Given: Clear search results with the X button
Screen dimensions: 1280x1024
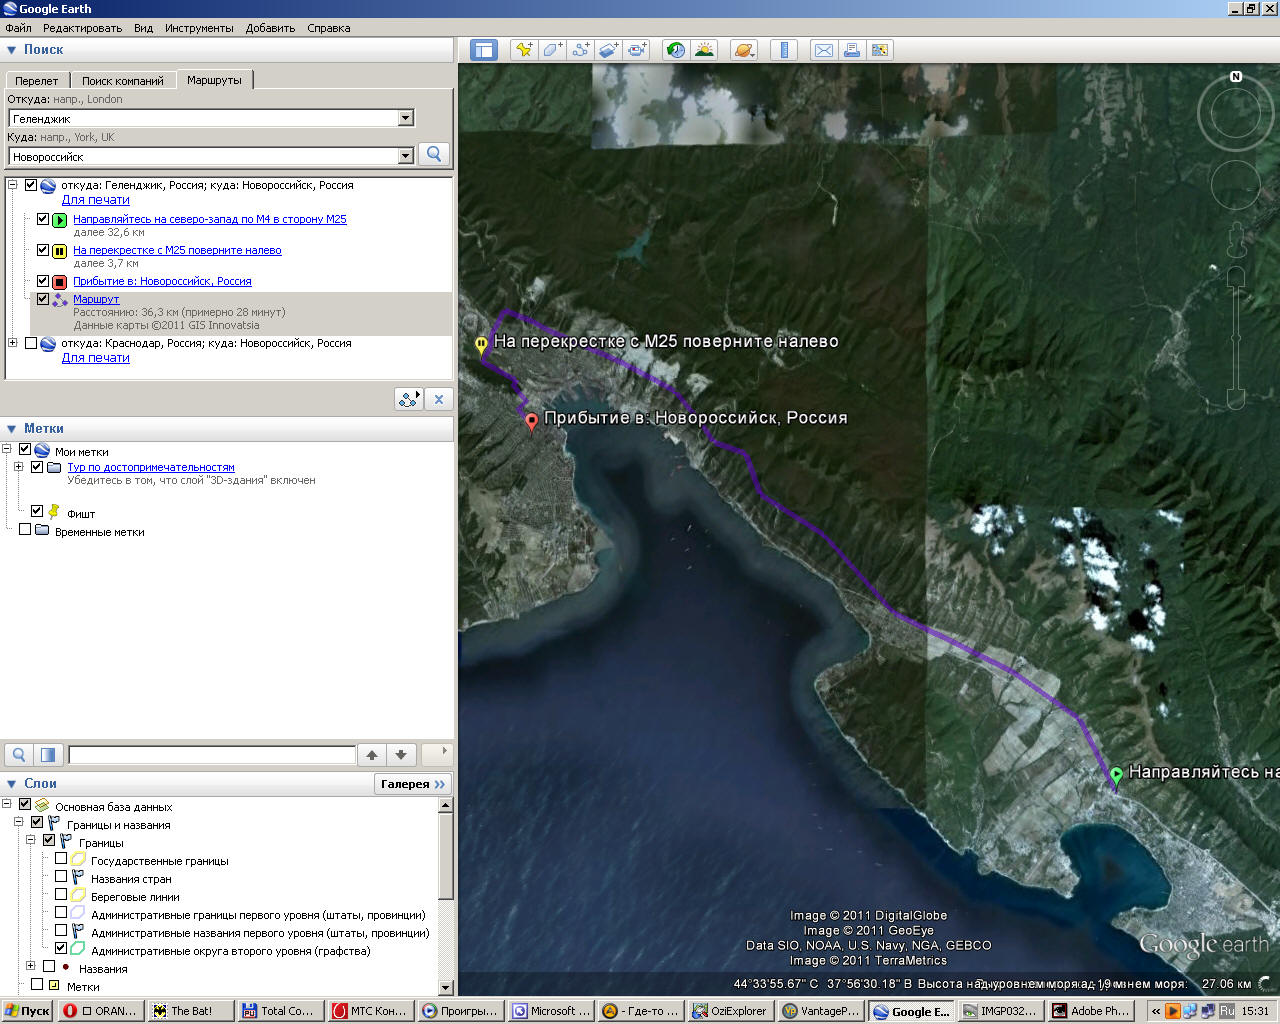Looking at the screenshot, I should pyautogui.click(x=439, y=399).
